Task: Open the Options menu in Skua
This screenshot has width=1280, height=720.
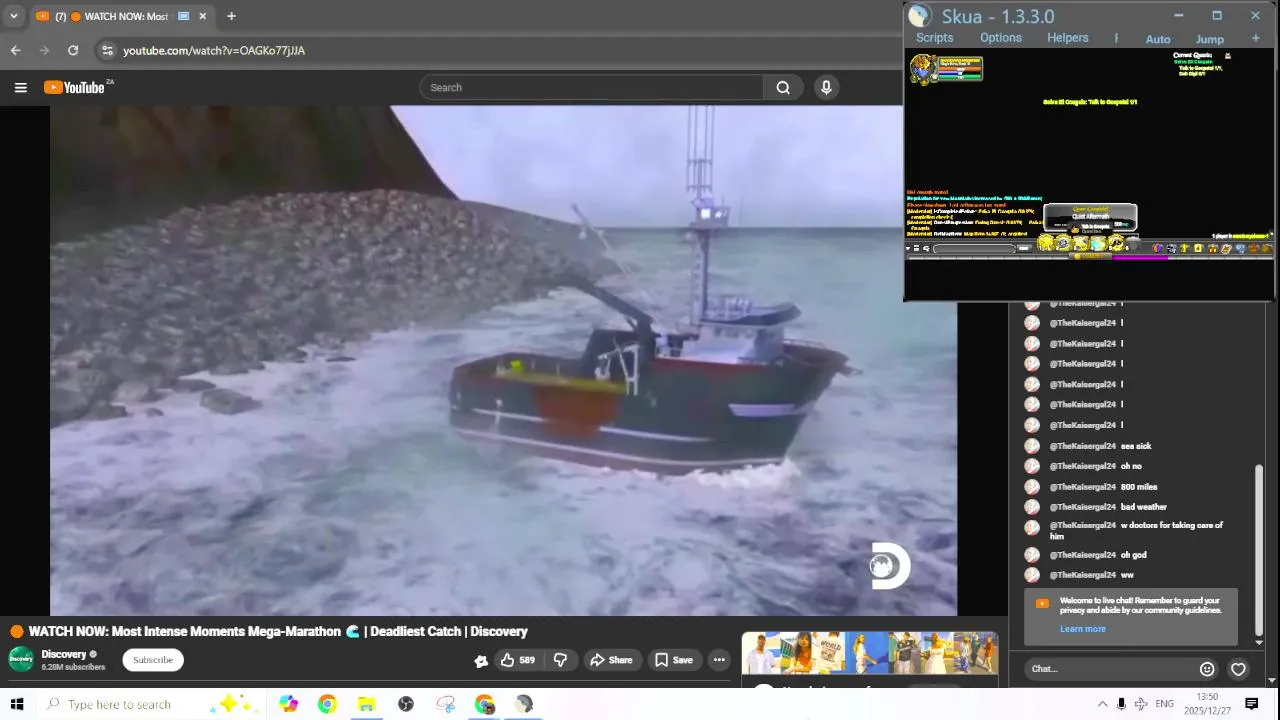Action: 1001,38
